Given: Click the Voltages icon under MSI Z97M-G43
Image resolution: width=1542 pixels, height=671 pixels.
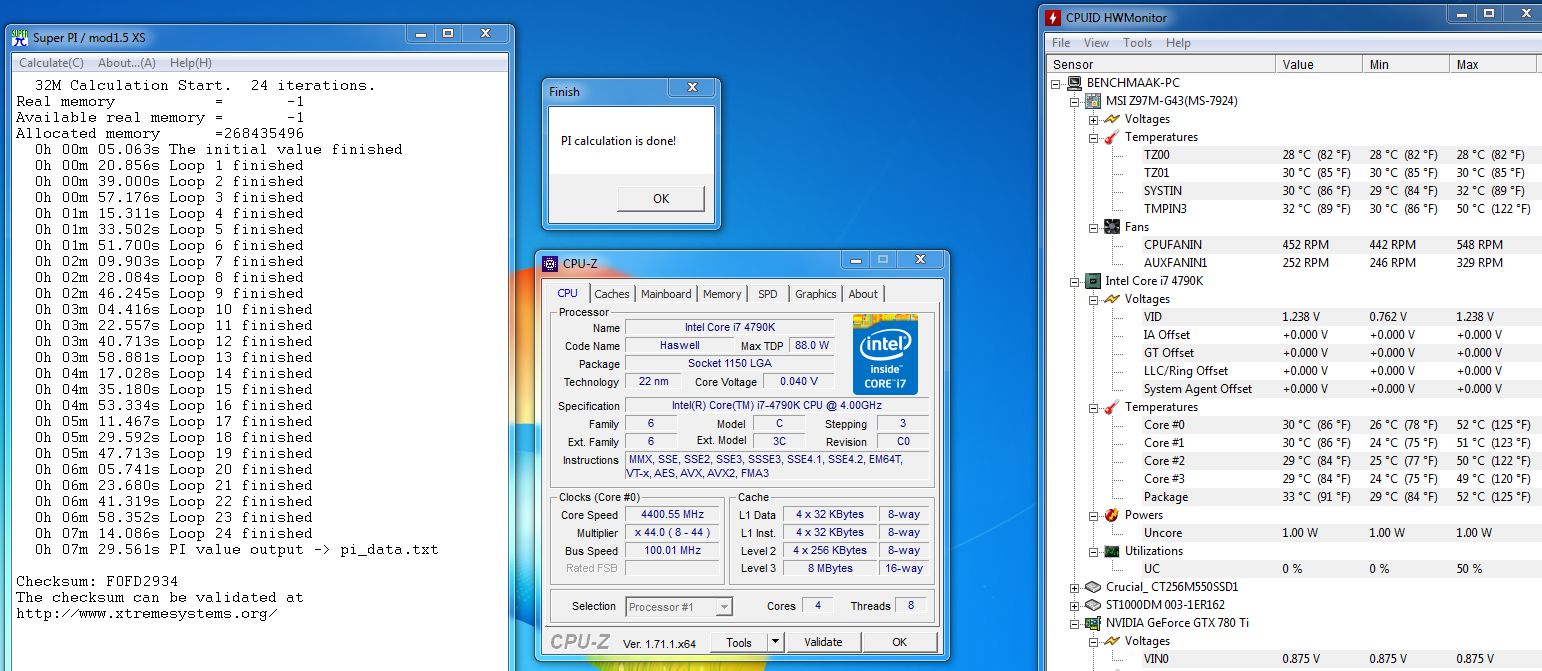Looking at the screenshot, I should point(1111,119).
